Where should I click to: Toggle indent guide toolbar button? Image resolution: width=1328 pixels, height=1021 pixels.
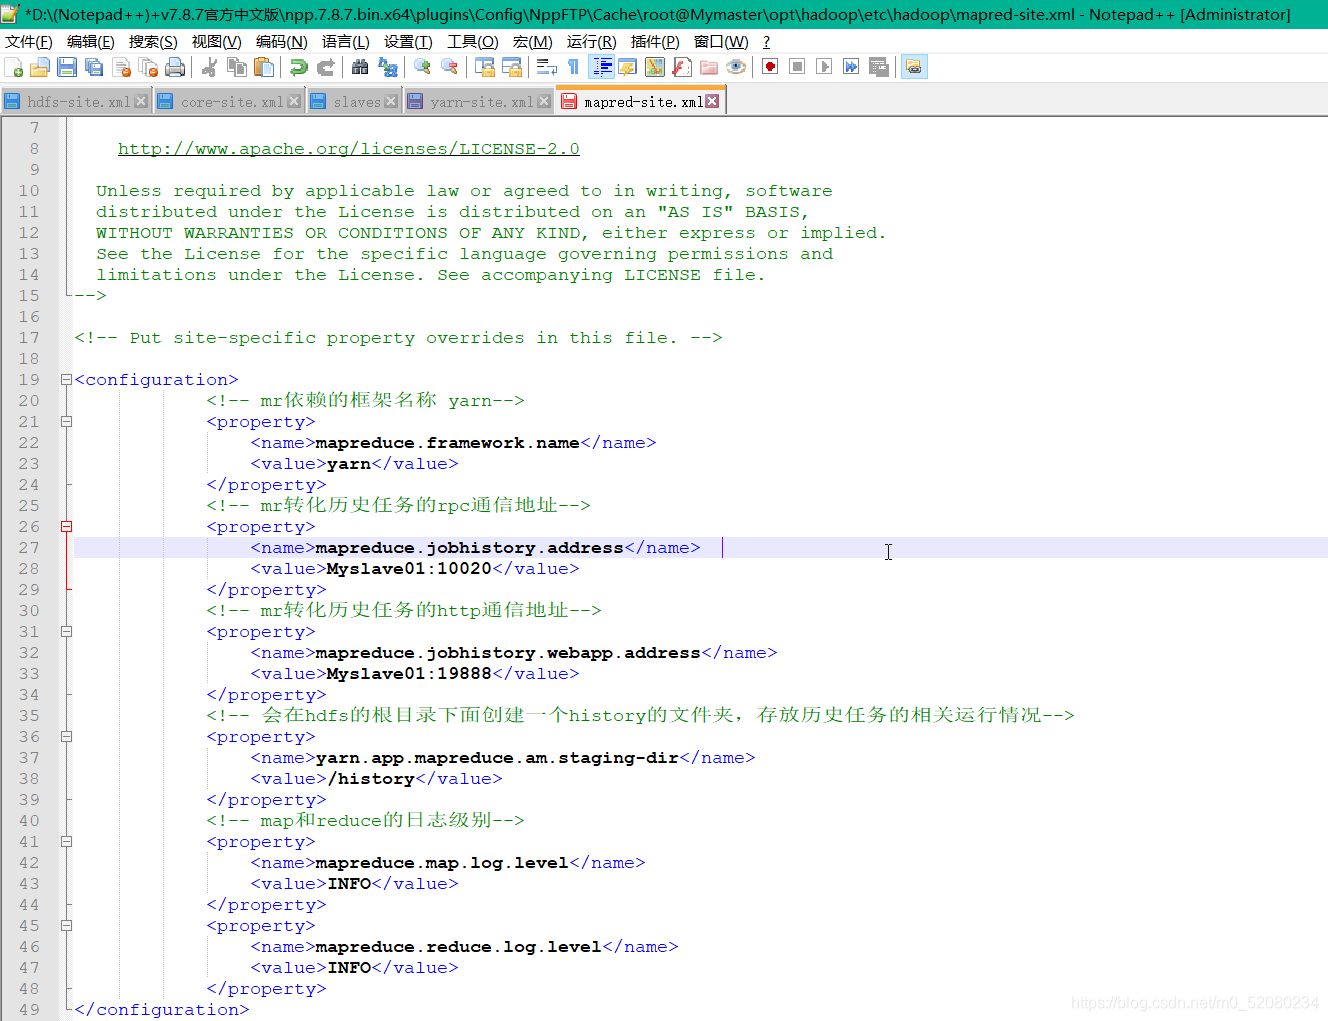[x=602, y=67]
